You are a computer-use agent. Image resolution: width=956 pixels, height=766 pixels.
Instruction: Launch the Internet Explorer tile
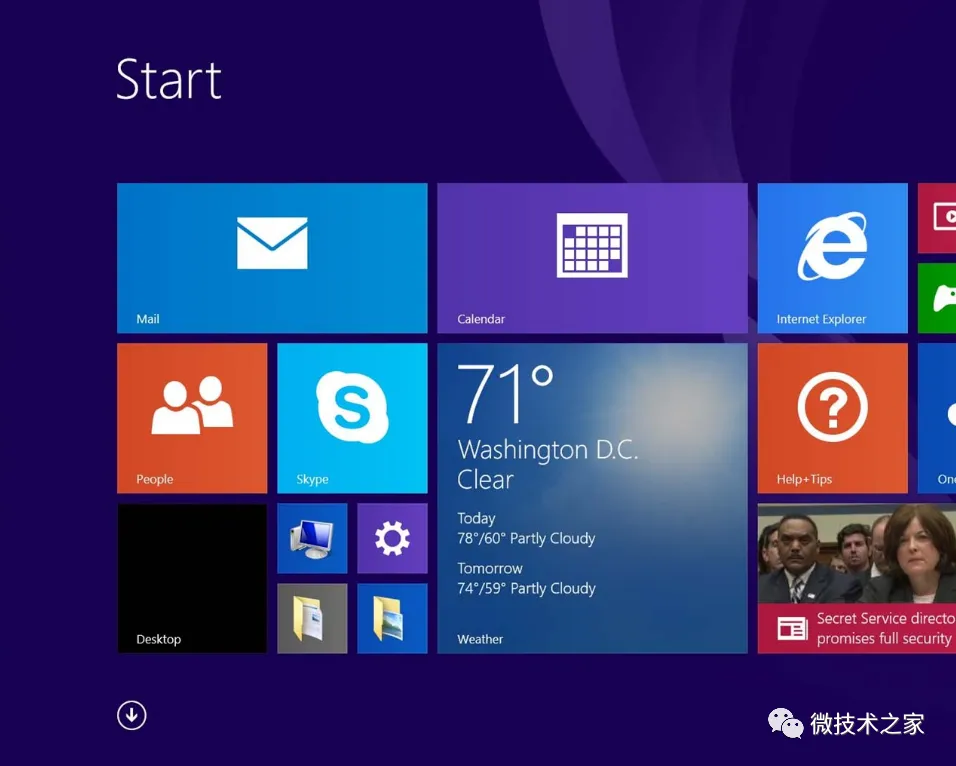pos(832,258)
